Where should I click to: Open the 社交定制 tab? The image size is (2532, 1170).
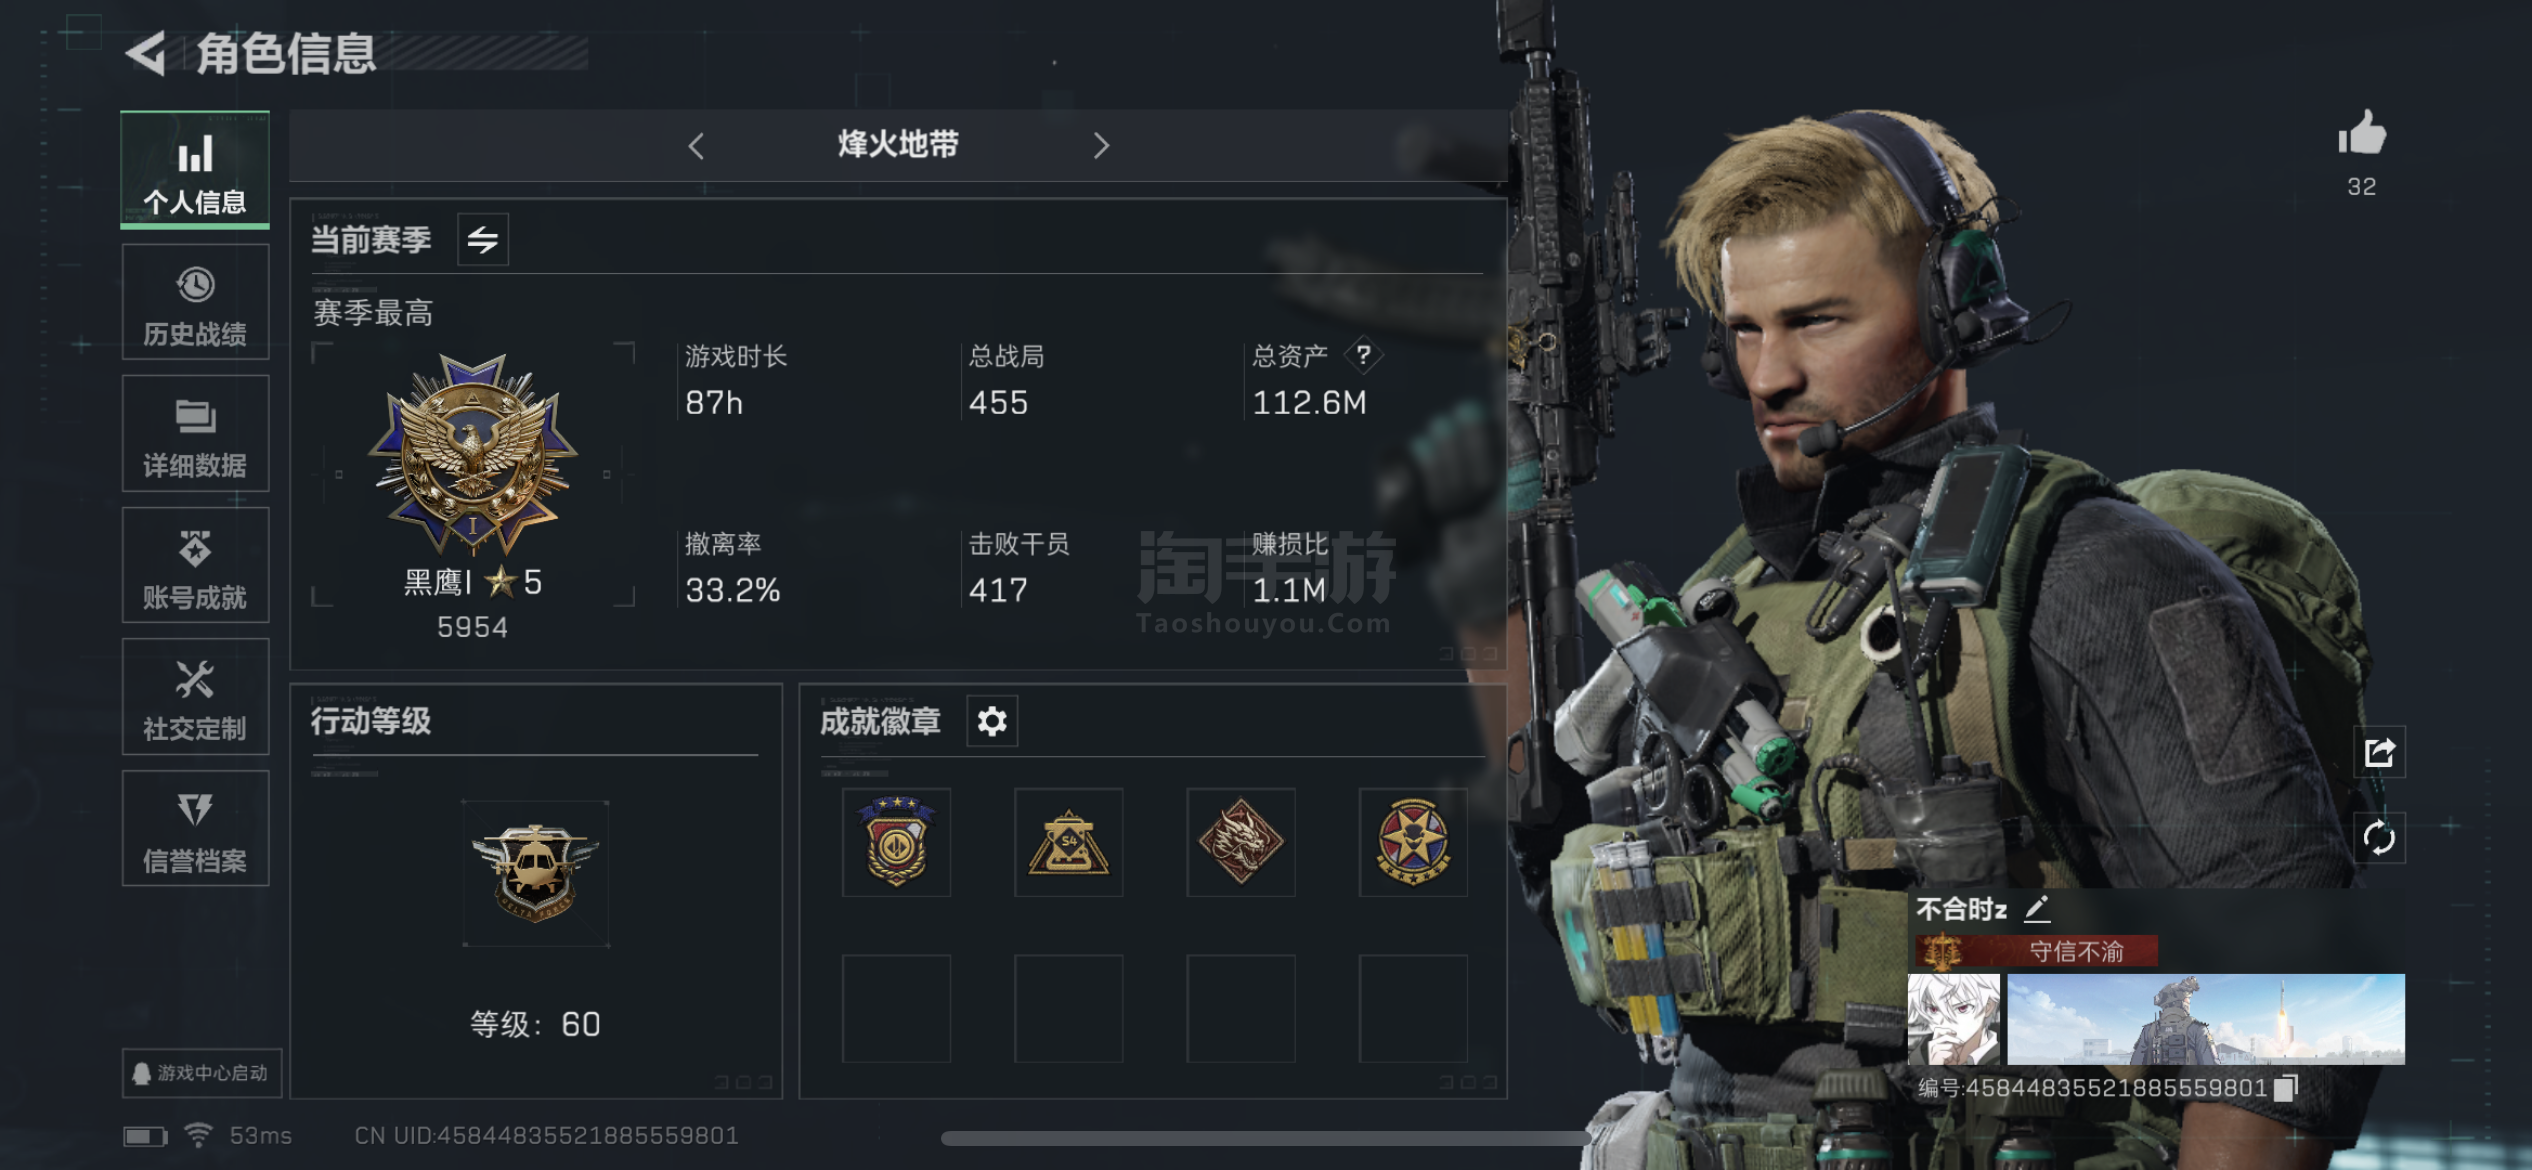195,697
